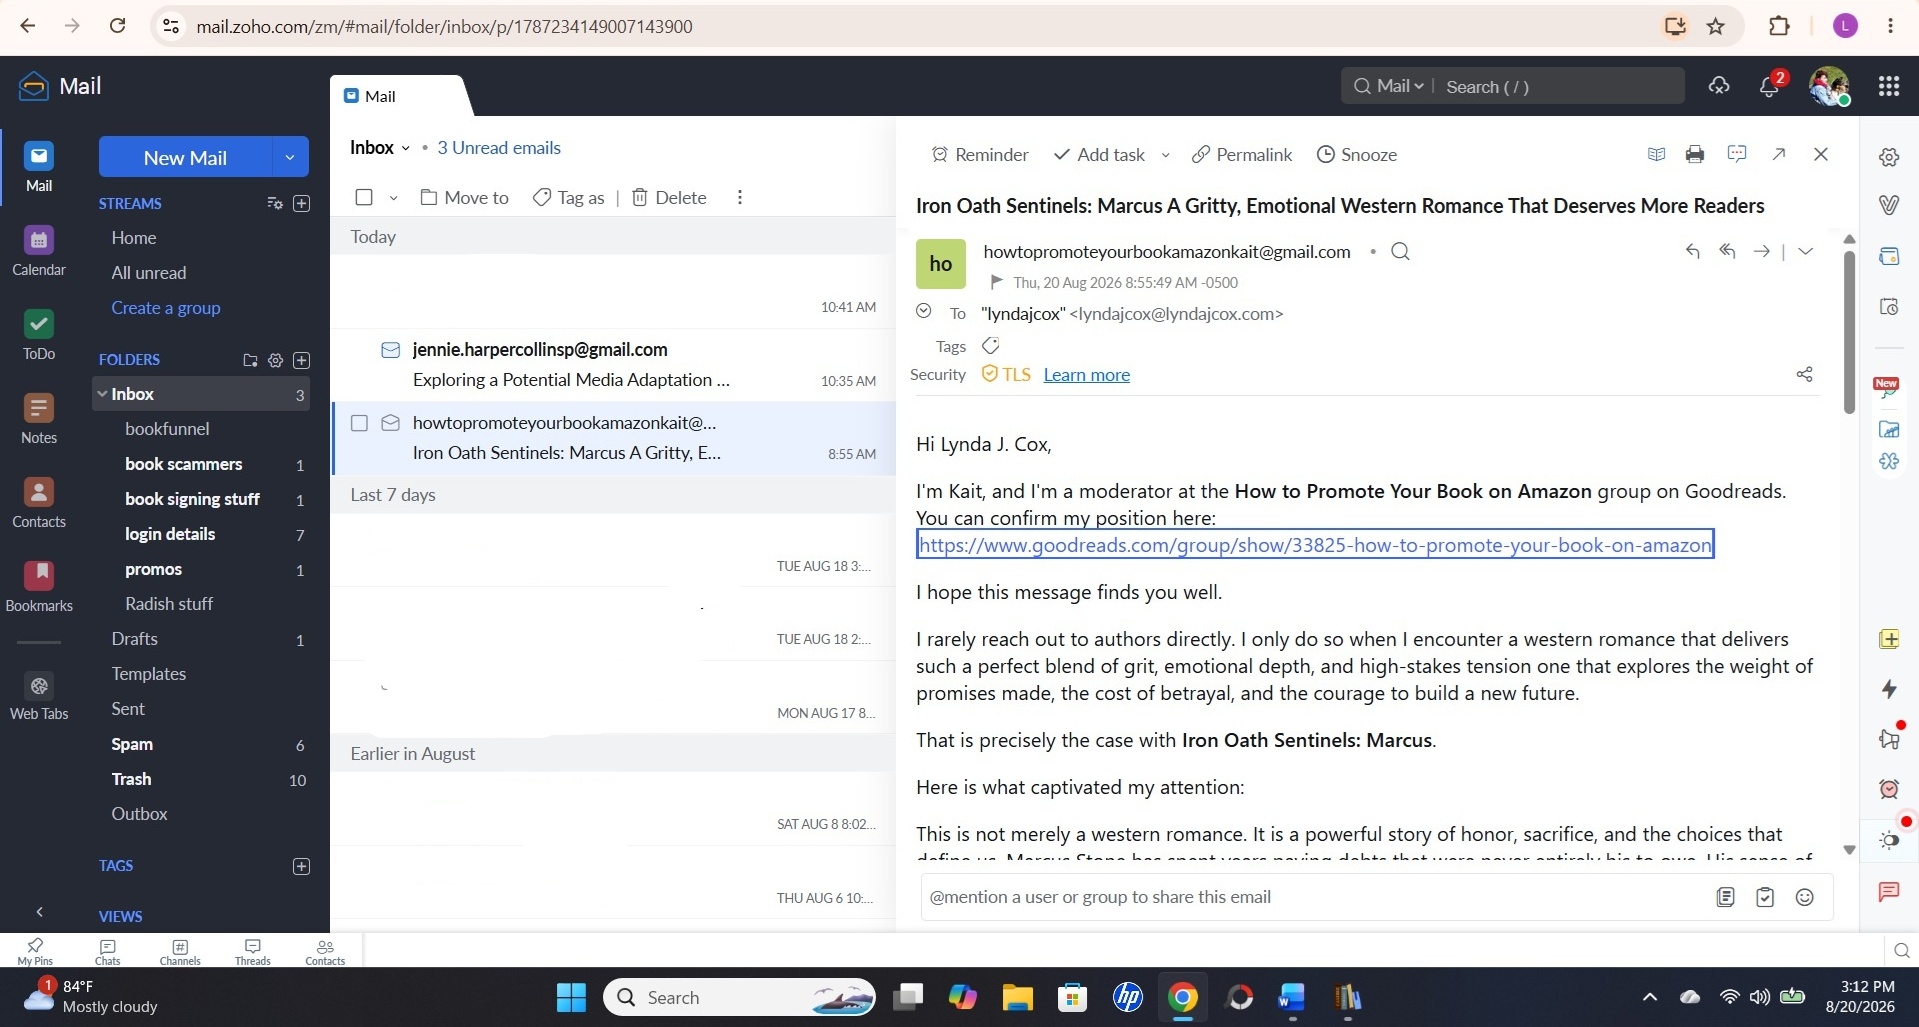Click Create a group link
The width and height of the screenshot is (1919, 1027).
[166, 308]
